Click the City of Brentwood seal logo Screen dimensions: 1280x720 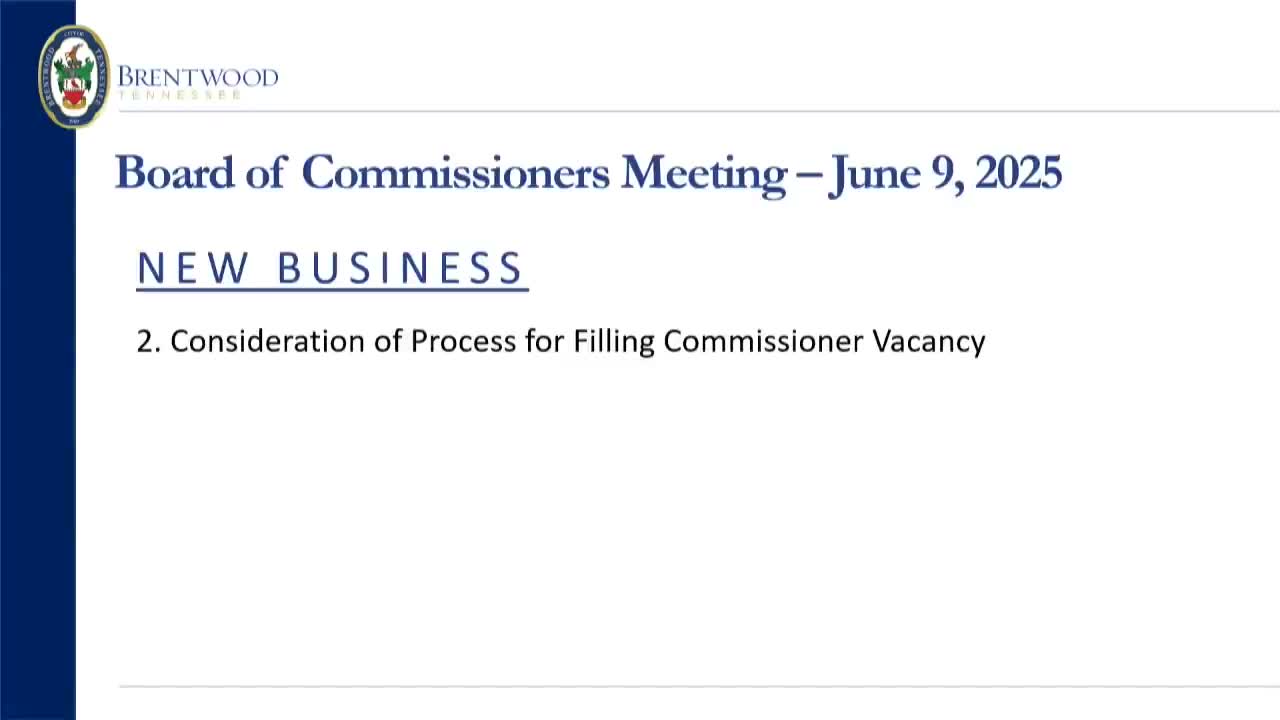click(x=73, y=77)
